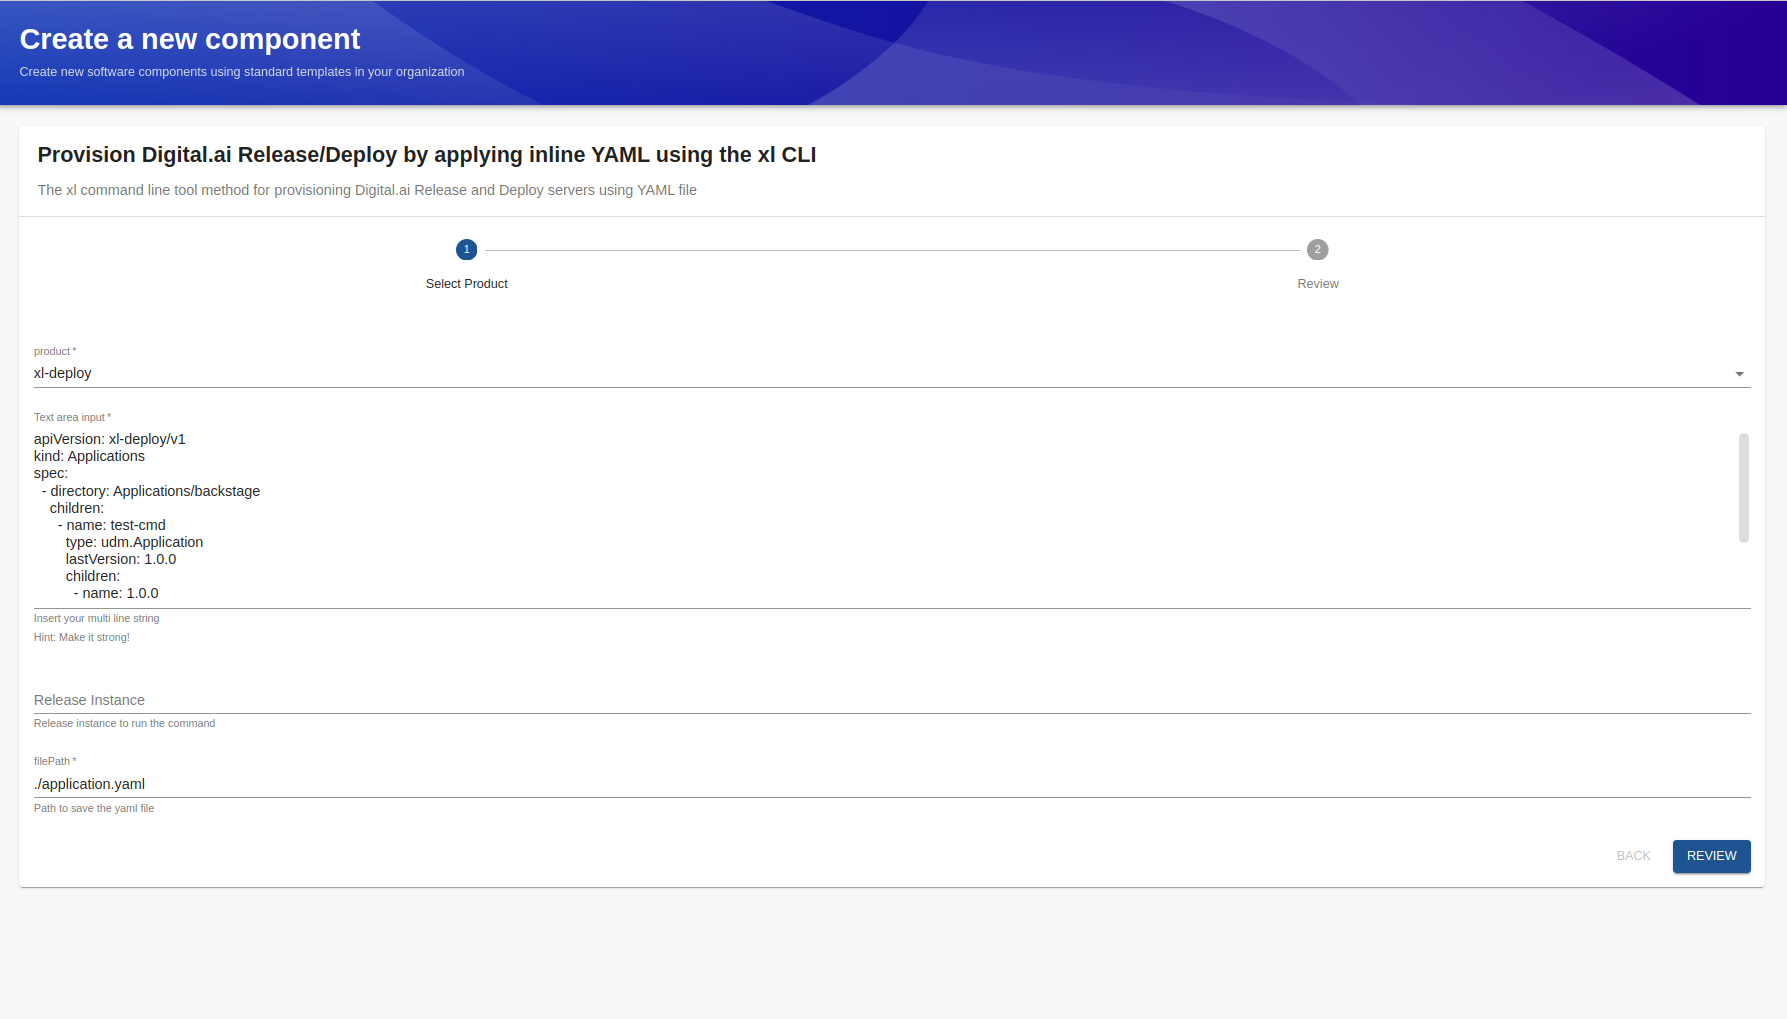Select the 'Select Product' step label
This screenshot has width=1787, height=1019.
click(x=467, y=284)
